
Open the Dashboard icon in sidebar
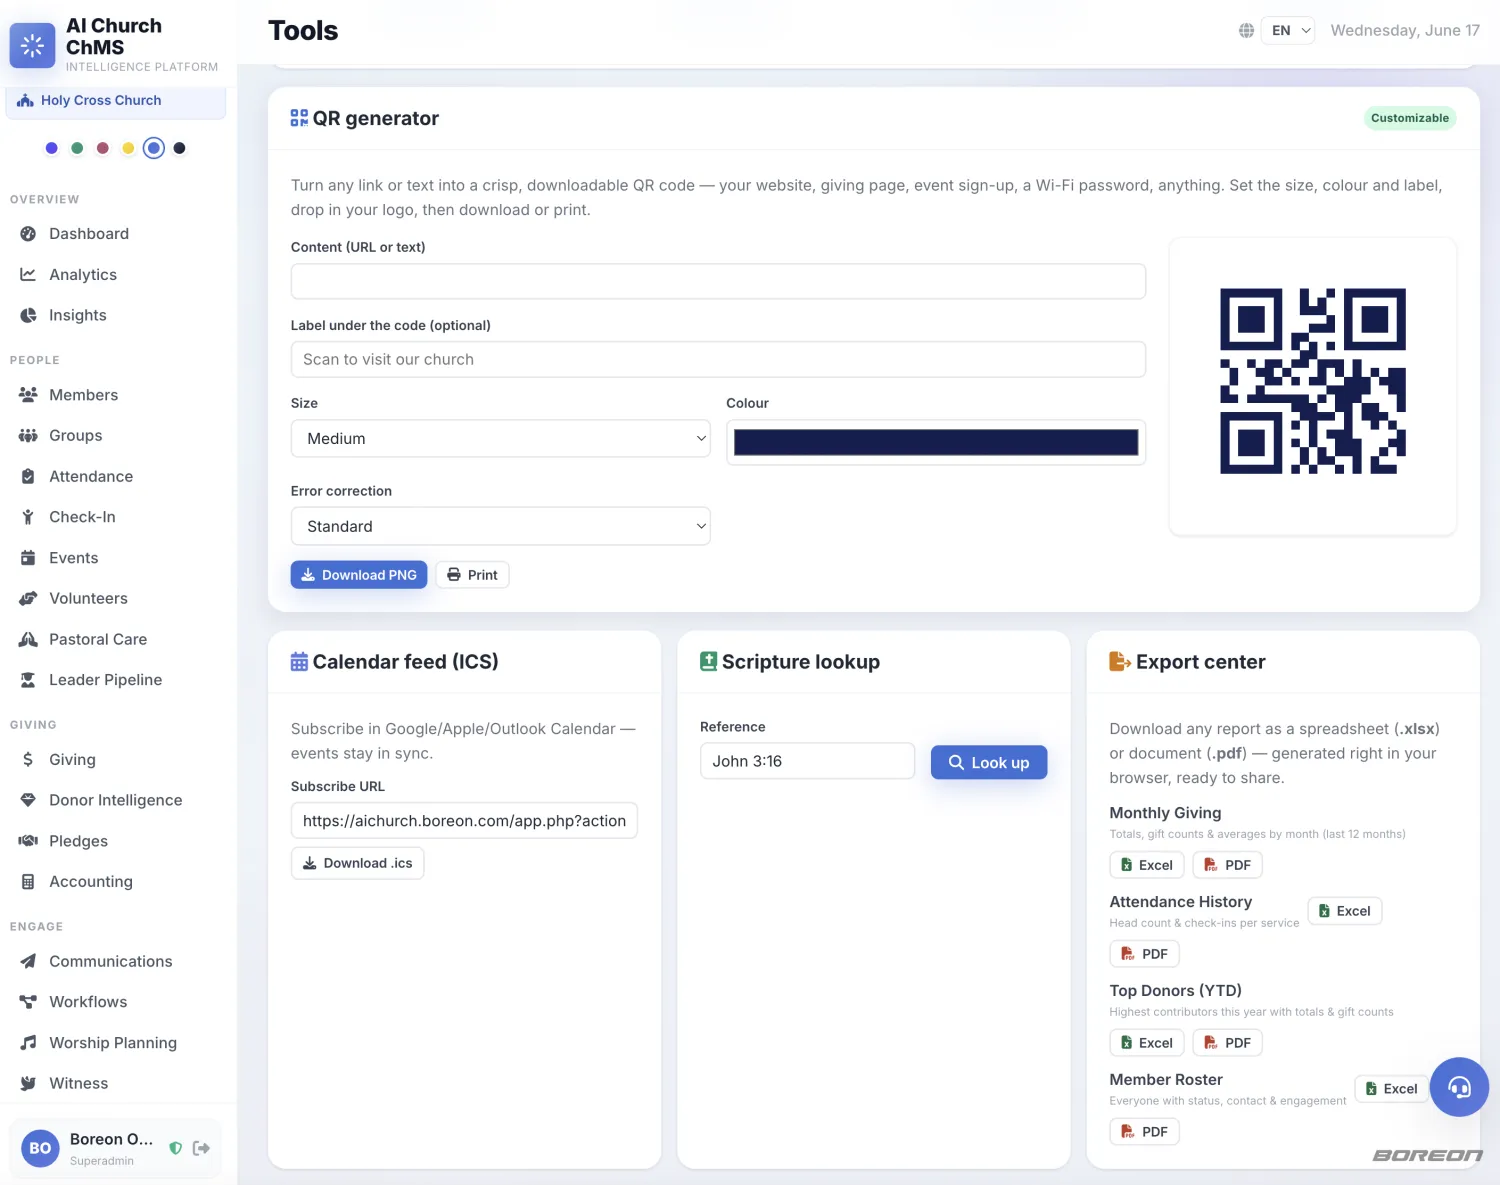tap(28, 234)
